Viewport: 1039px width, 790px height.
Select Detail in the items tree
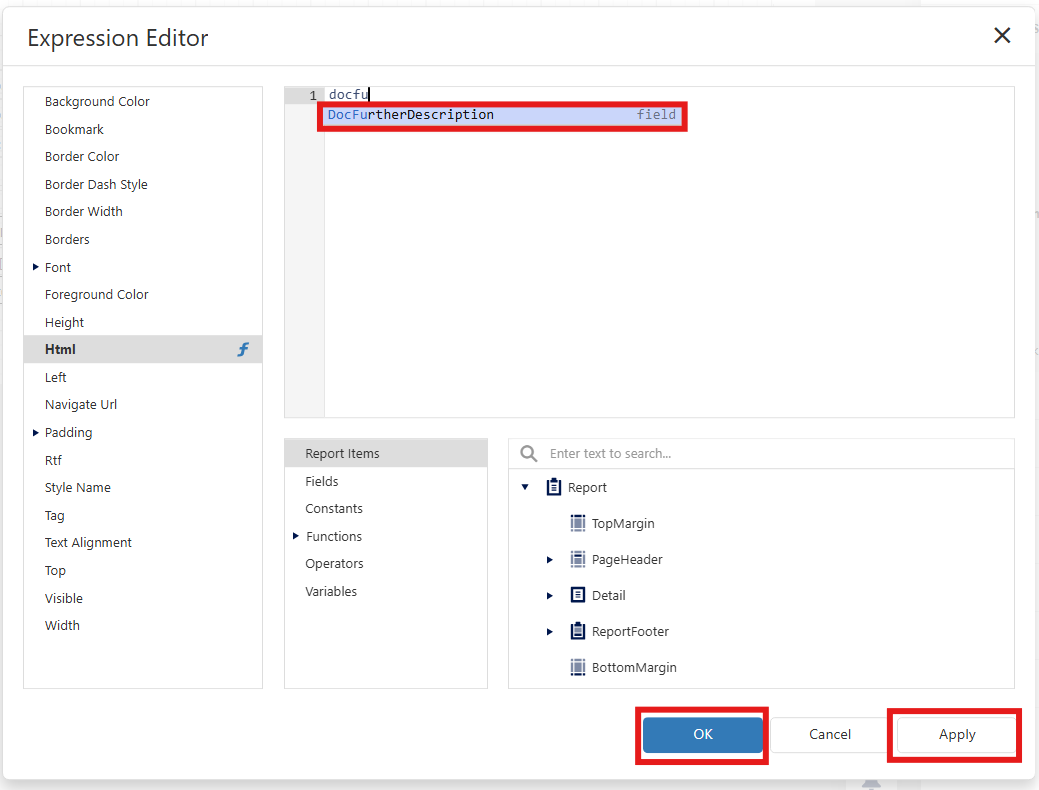tap(608, 595)
